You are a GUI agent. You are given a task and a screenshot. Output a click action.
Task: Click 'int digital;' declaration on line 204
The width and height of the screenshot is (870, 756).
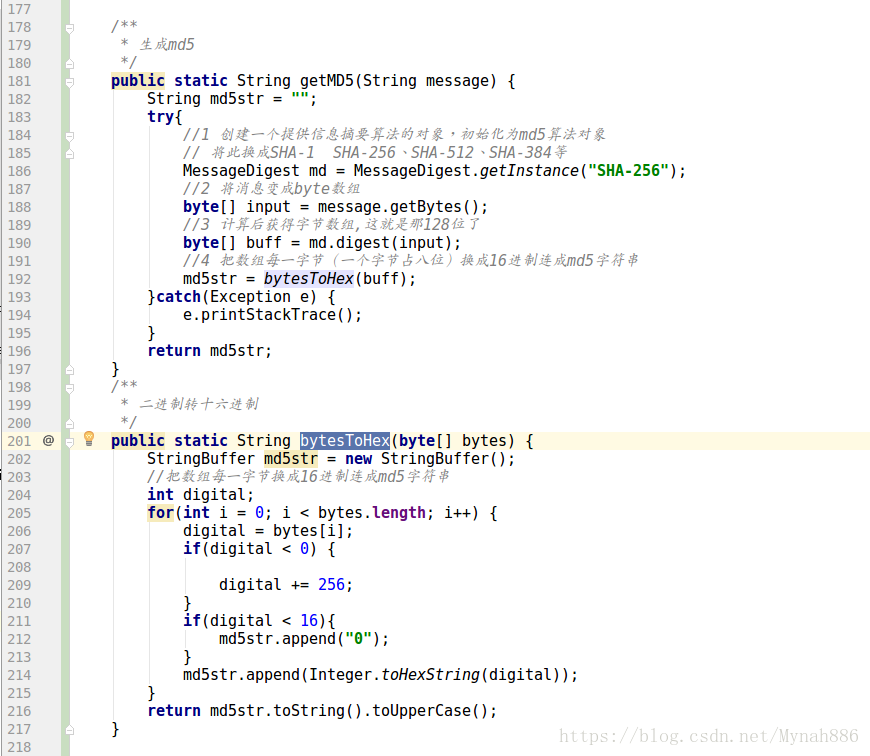[200, 495]
